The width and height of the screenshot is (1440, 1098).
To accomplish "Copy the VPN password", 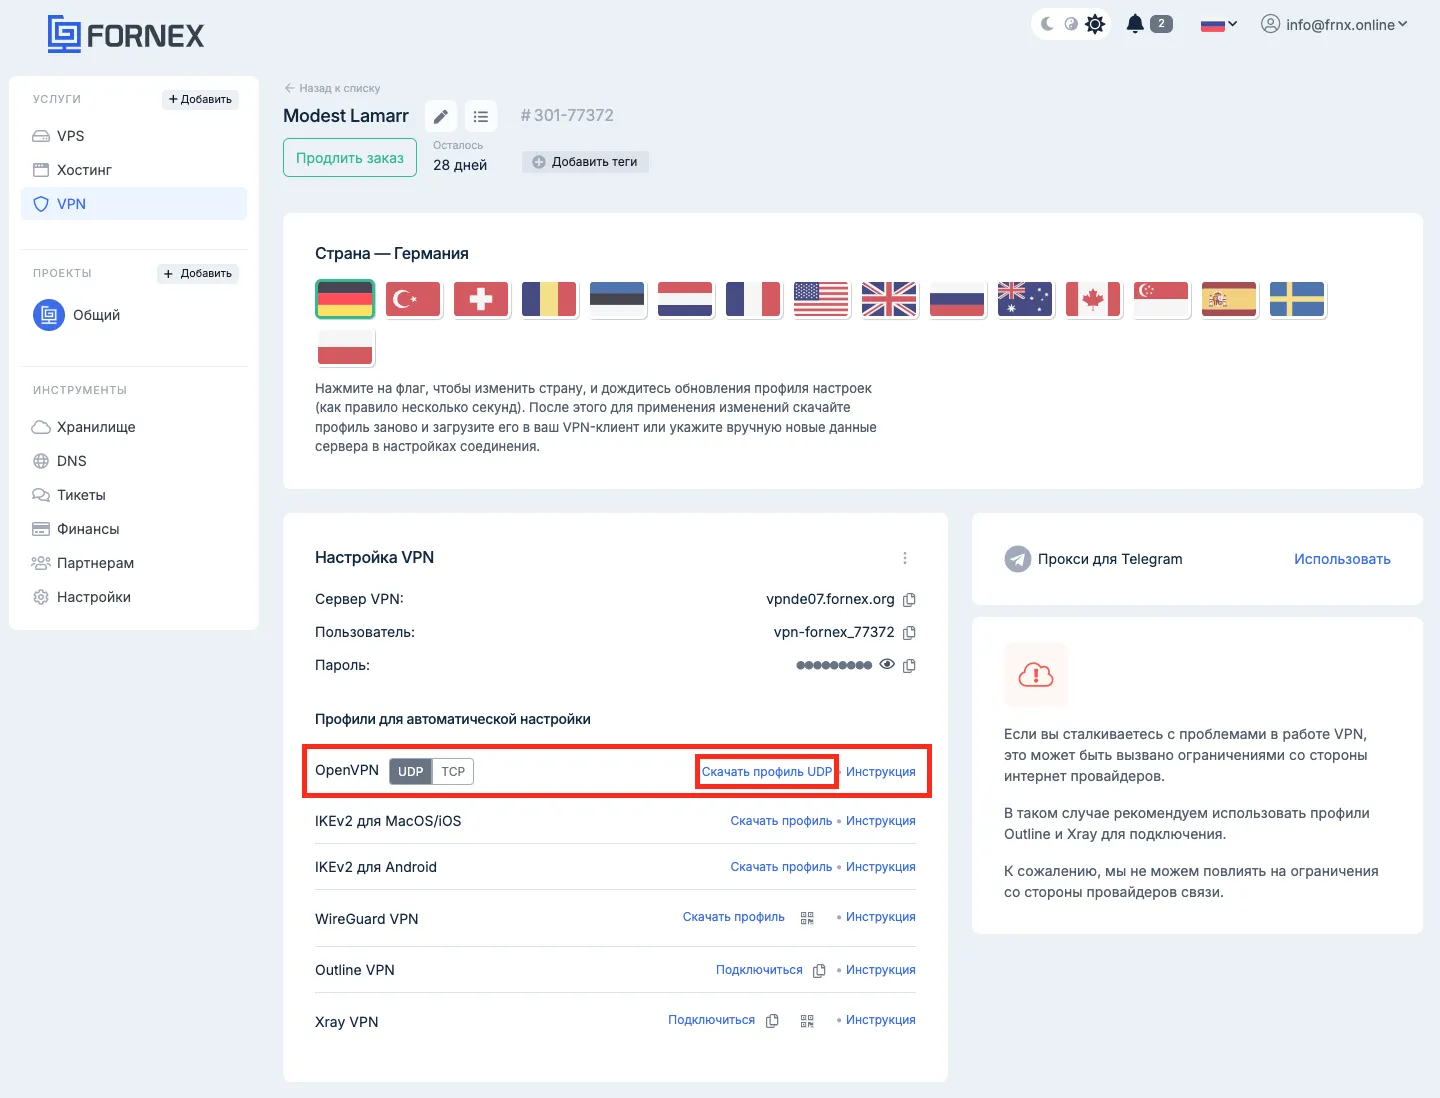I will point(909,666).
